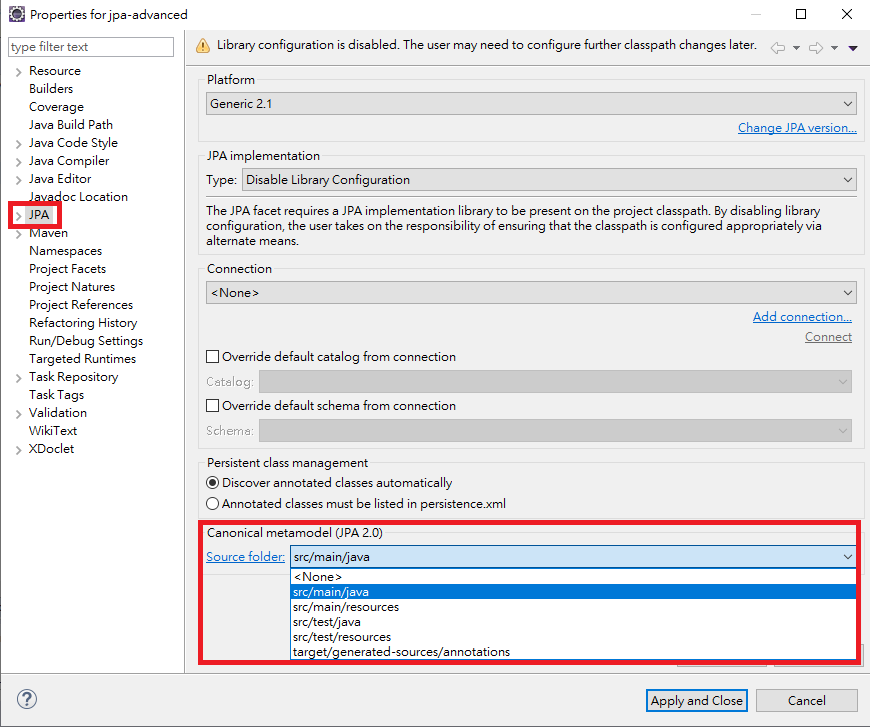Select Annotated classes must be listed option
This screenshot has width=870, height=727.
pyautogui.click(x=213, y=504)
